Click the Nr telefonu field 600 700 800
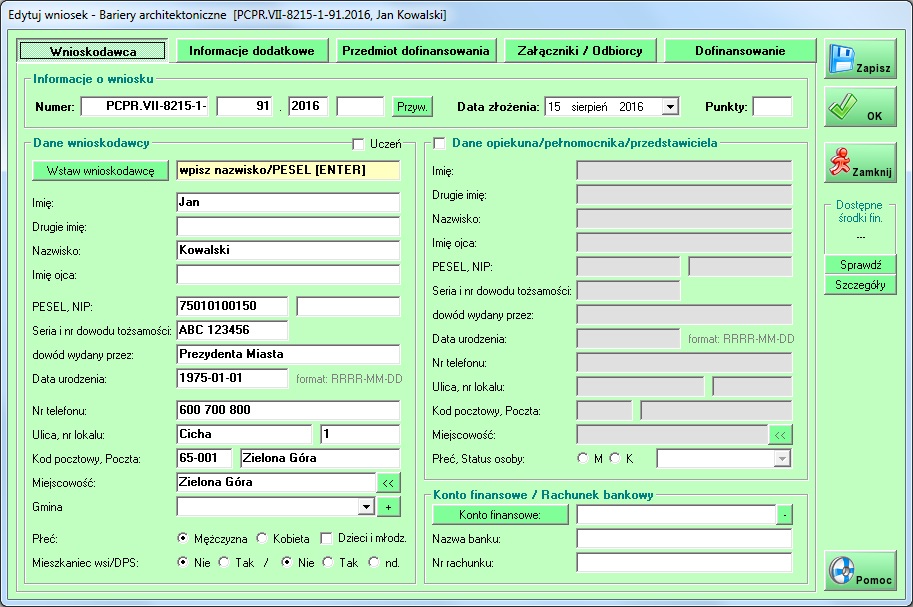The height and width of the screenshot is (607, 913). click(288, 410)
